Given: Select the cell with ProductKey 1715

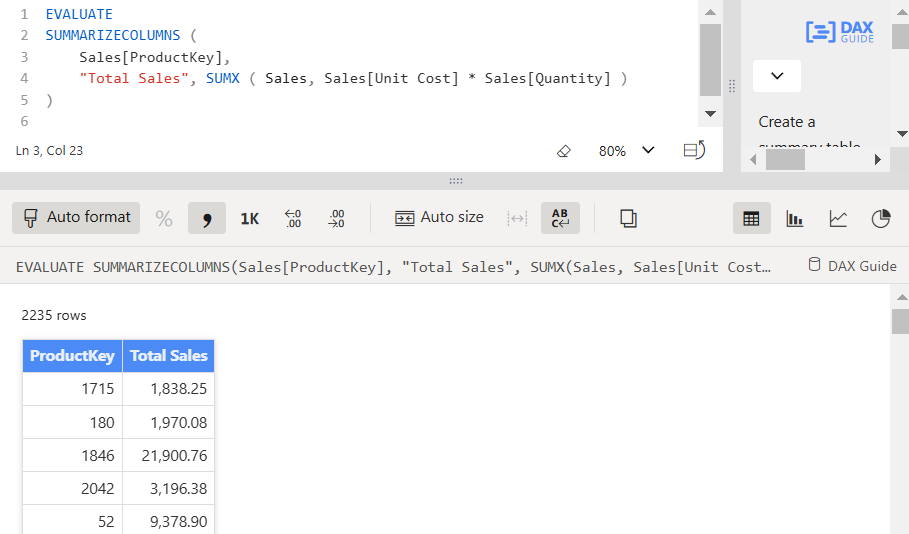Looking at the screenshot, I should 72,388.
